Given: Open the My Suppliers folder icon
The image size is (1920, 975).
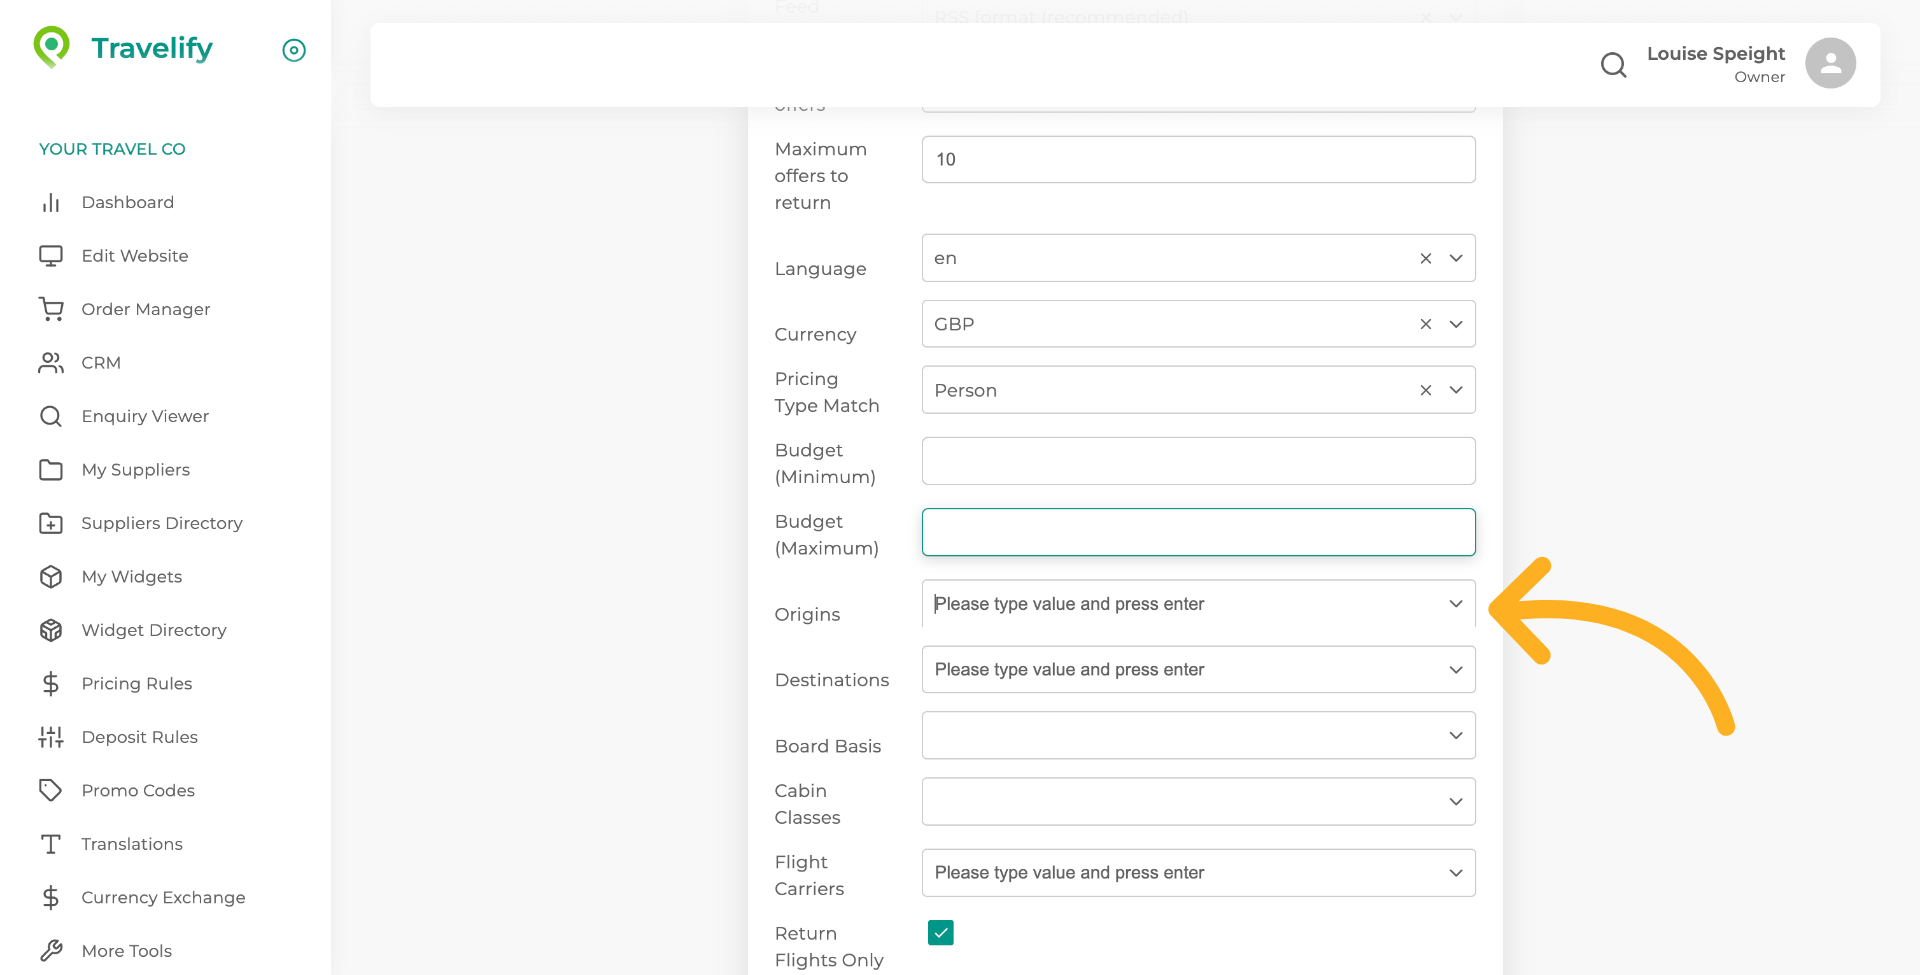Looking at the screenshot, I should 51,469.
